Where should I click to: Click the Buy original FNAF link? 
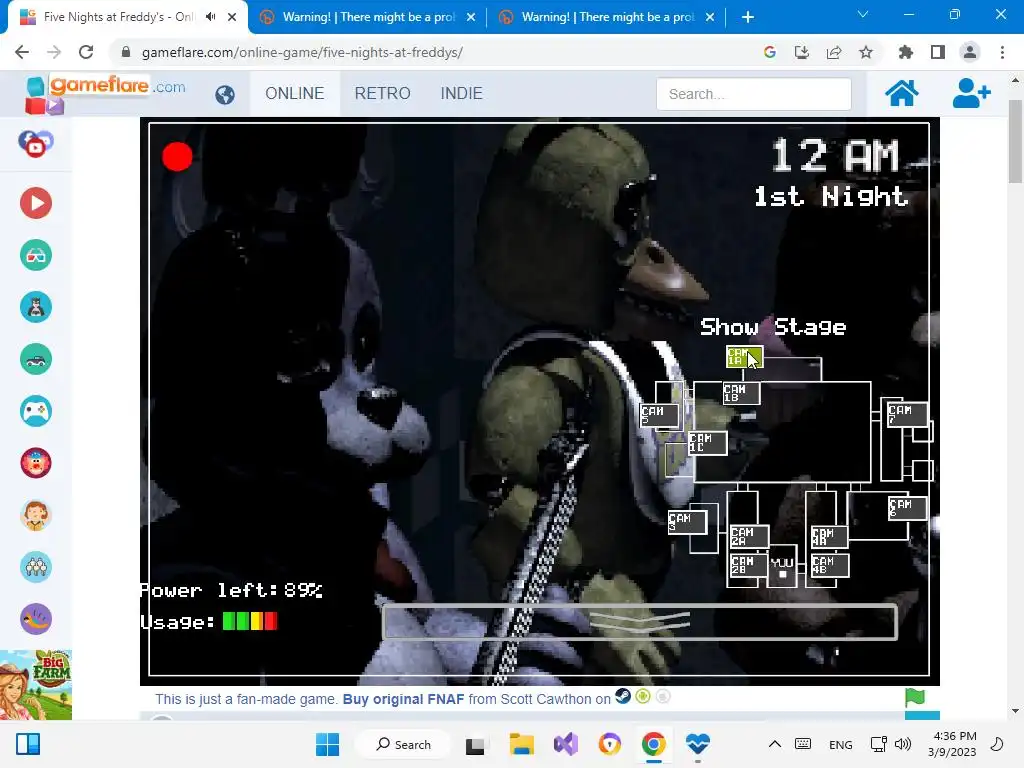404,699
